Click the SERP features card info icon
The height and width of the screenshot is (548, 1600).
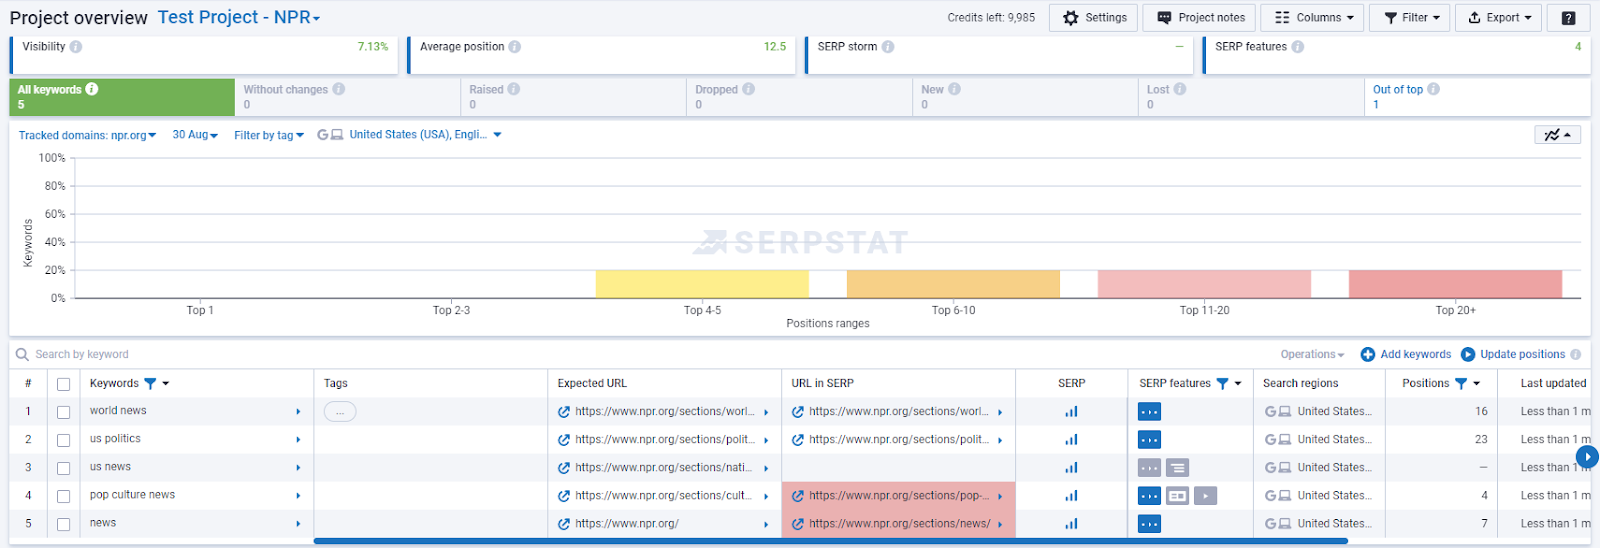(x=1297, y=47)
